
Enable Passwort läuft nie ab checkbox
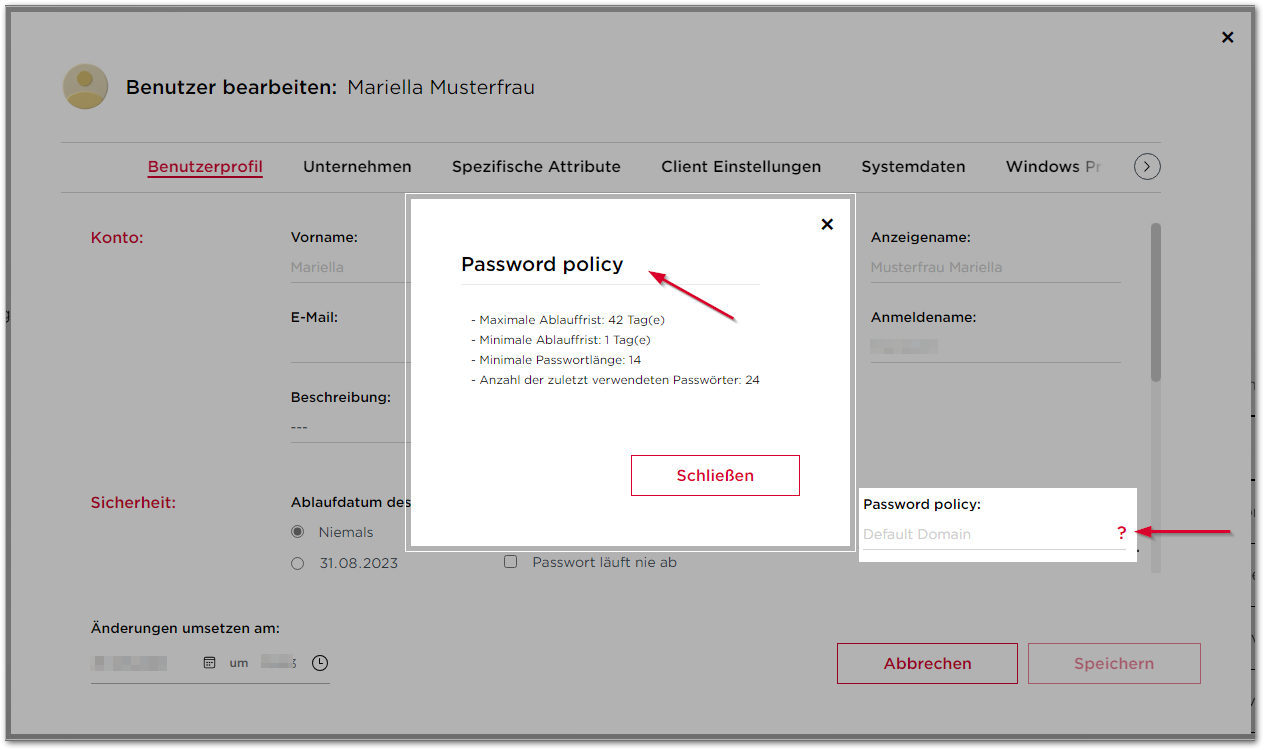coord(510,562)
